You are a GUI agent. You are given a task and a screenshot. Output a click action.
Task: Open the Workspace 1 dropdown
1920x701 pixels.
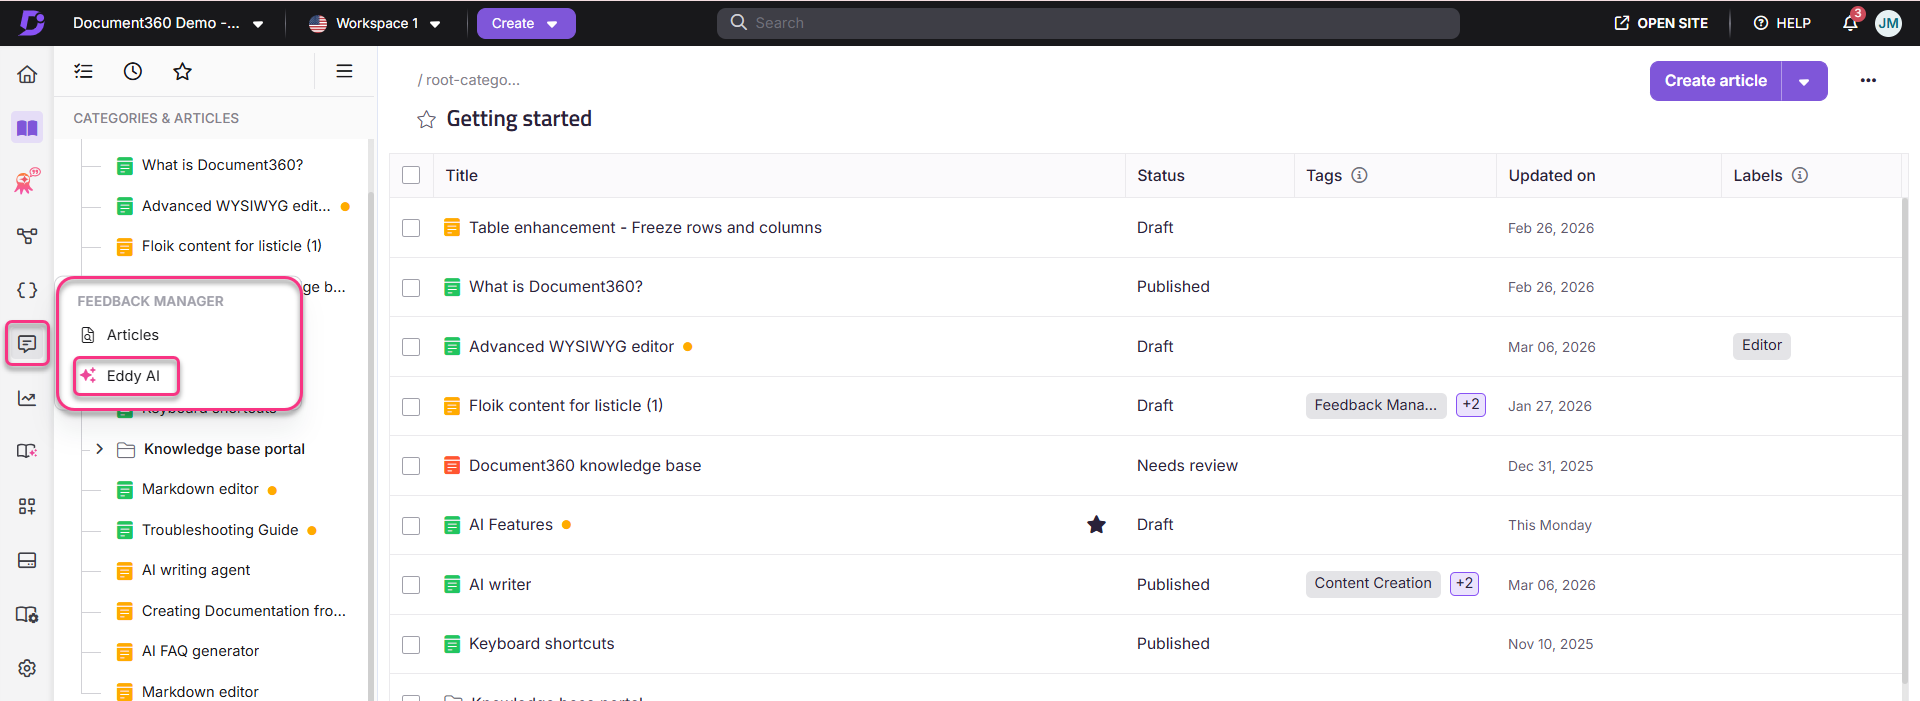tap(375, 23)
